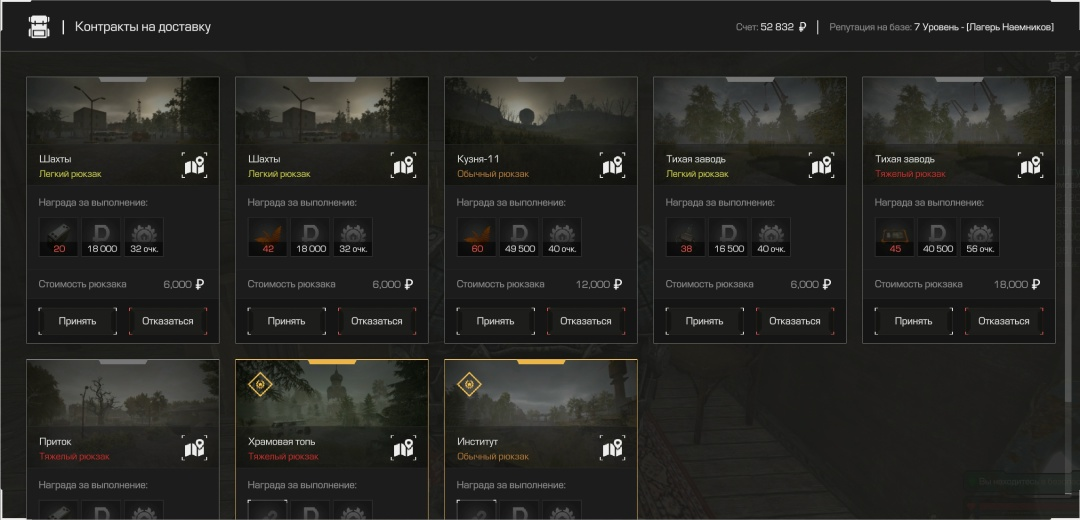This screenshot has height=520, width=1080.
Task: Decline the Тихая заводь light backpack contract
Action: click(795, 321)
